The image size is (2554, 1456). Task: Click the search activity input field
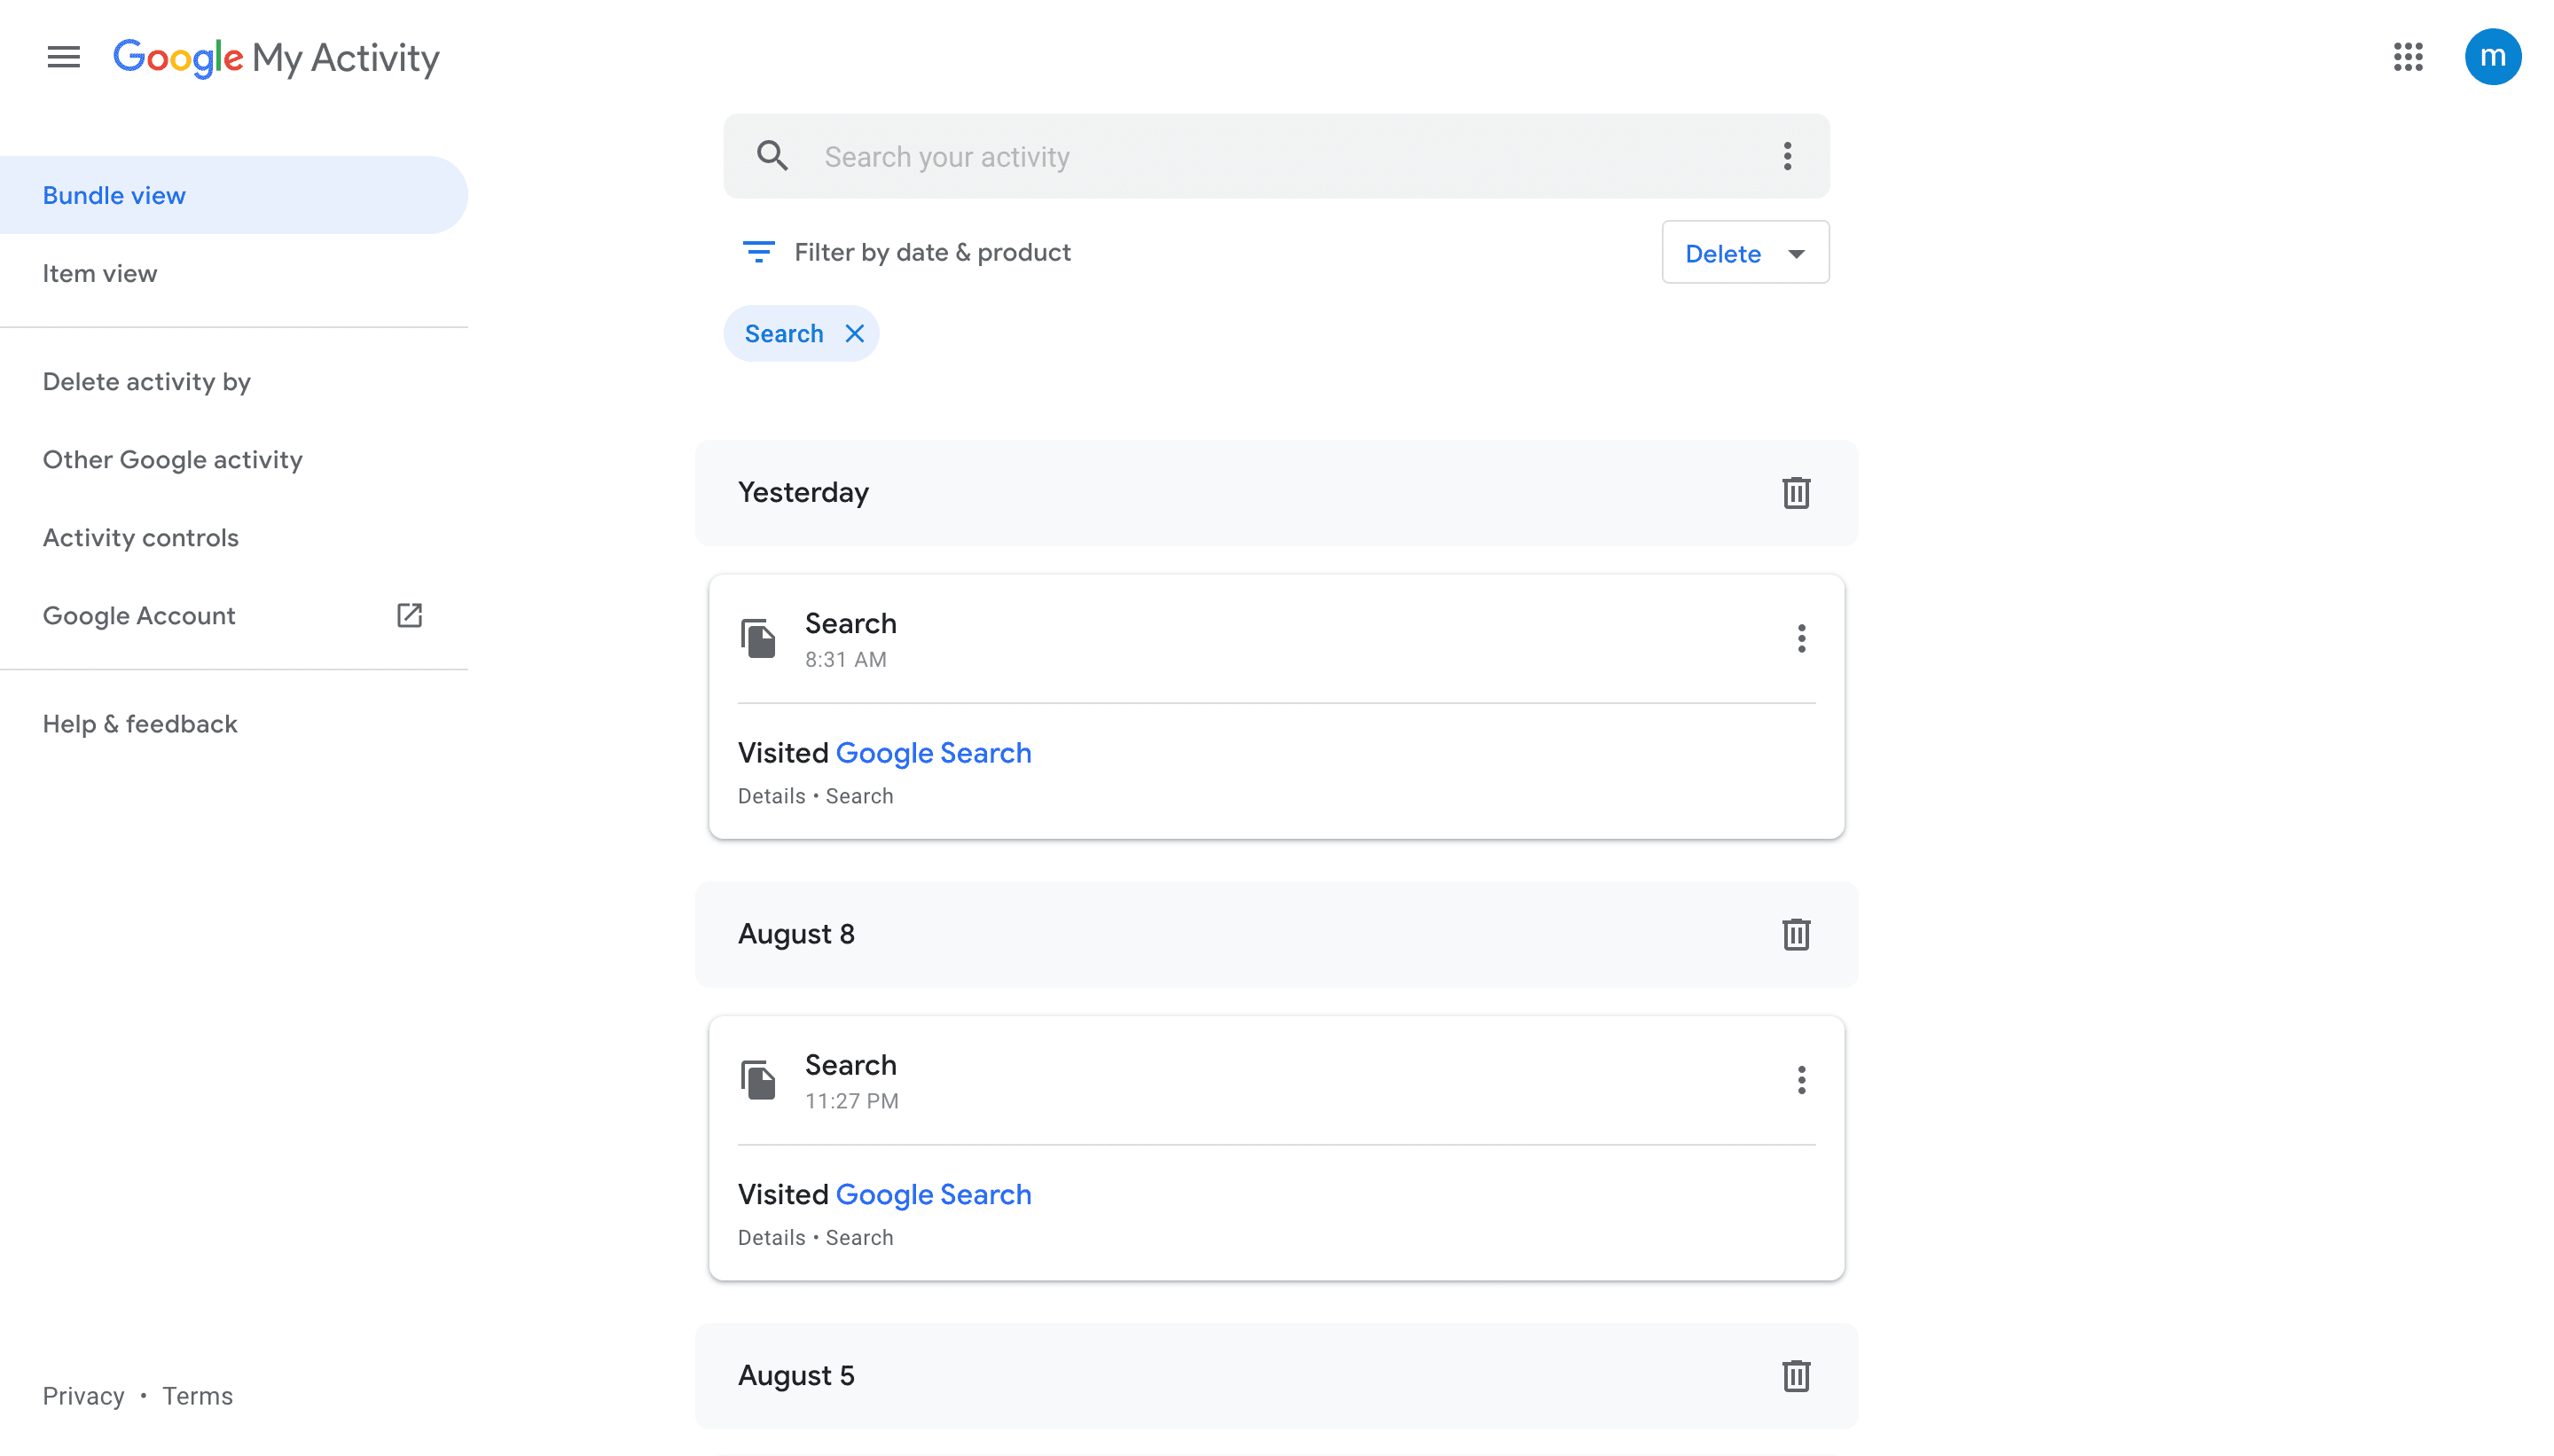[1275, 154]
